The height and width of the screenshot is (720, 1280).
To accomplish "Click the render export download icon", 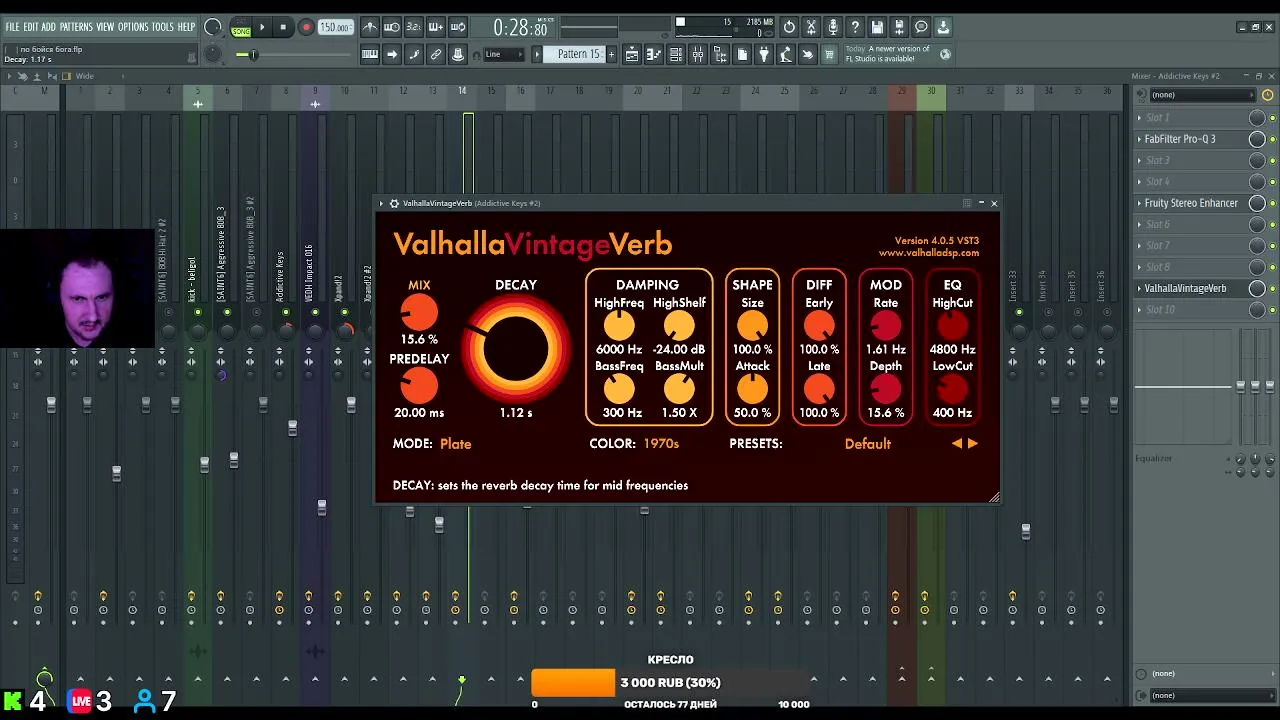I will (943, 27).
